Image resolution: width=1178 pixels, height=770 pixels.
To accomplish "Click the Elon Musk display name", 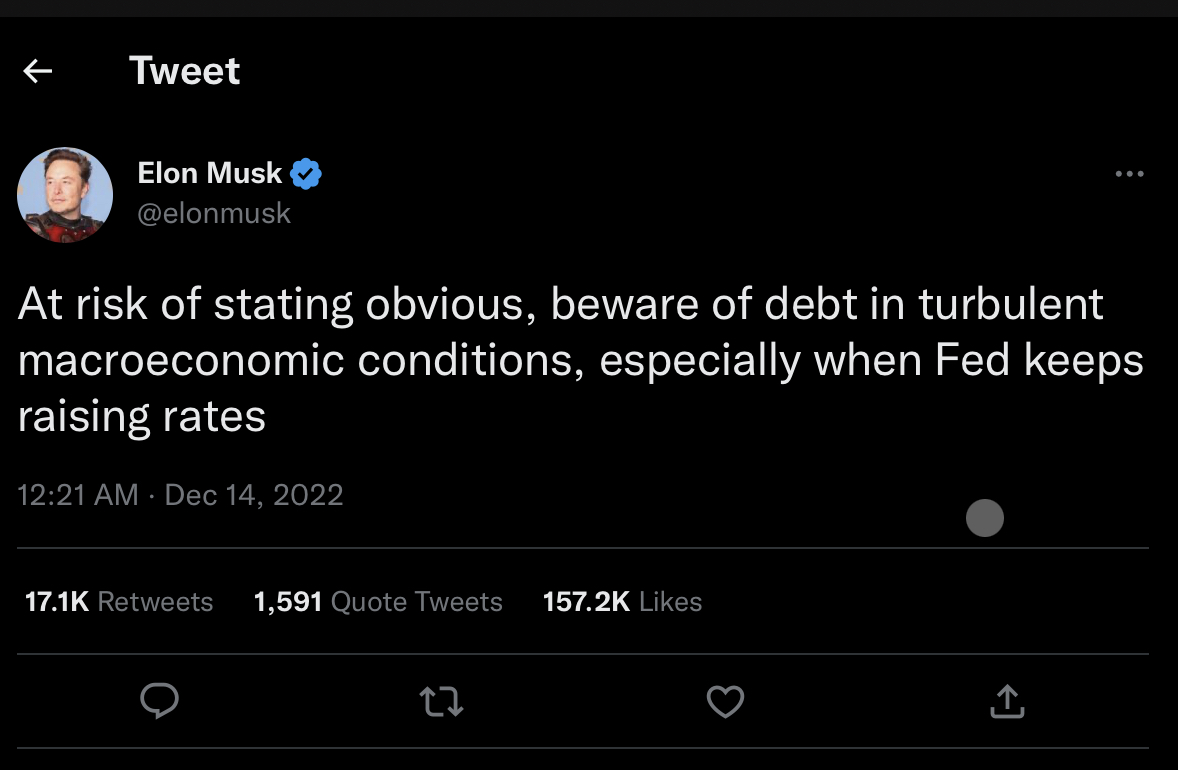I will pos(209,172).
